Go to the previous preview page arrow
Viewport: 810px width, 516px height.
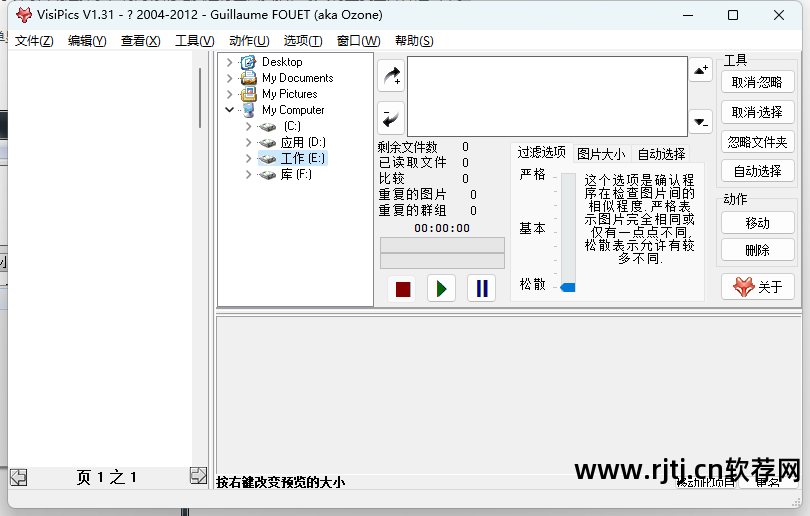click(x=19, y=477)
